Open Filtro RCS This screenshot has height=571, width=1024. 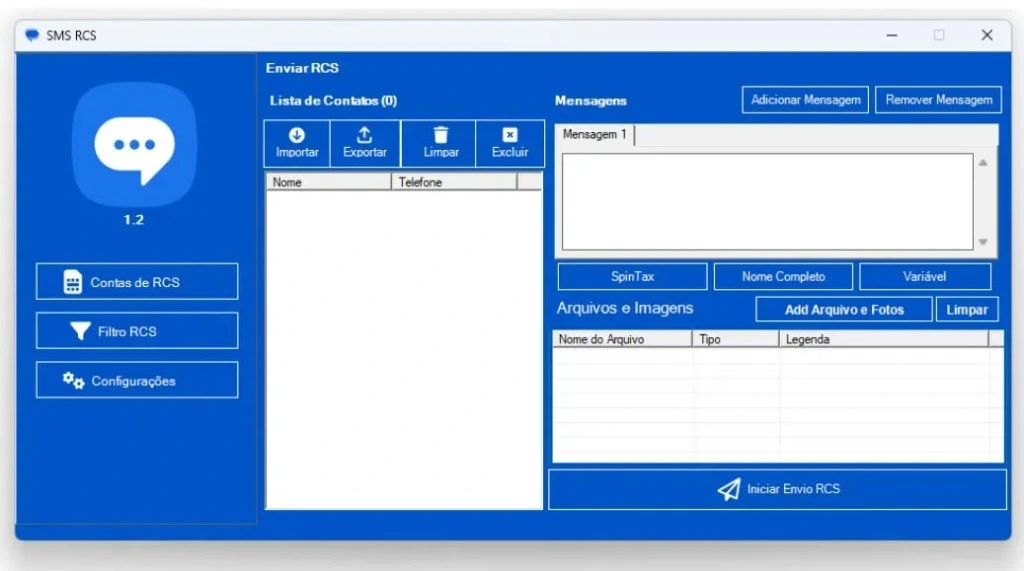[x=137, y=331]
